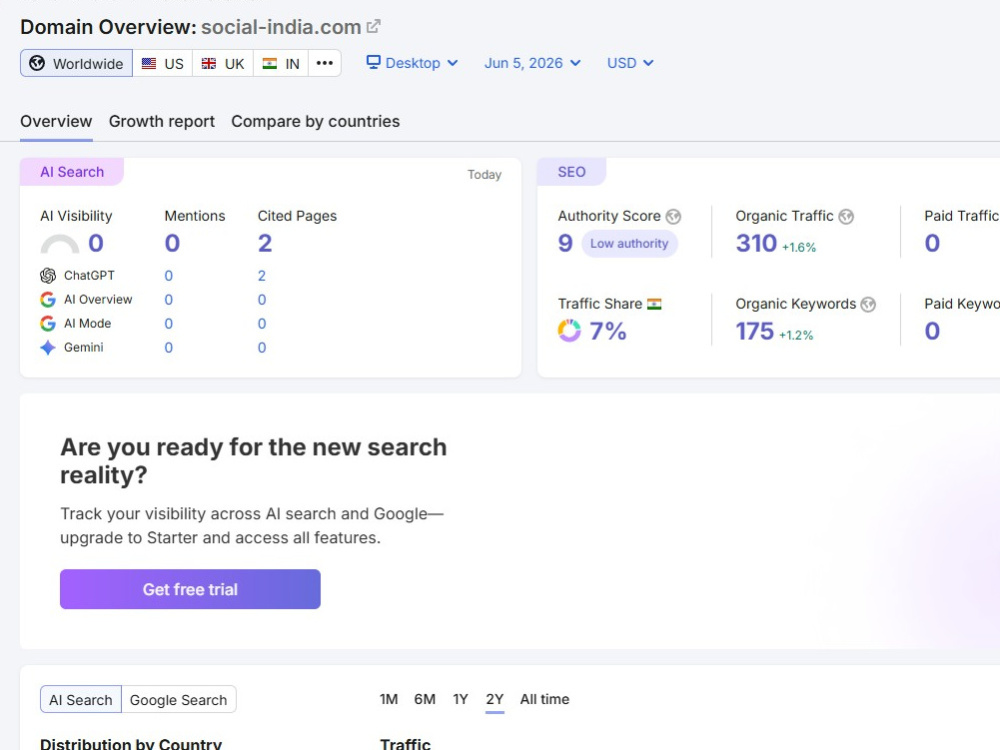Click the Get free trial button

click(190, 589)
